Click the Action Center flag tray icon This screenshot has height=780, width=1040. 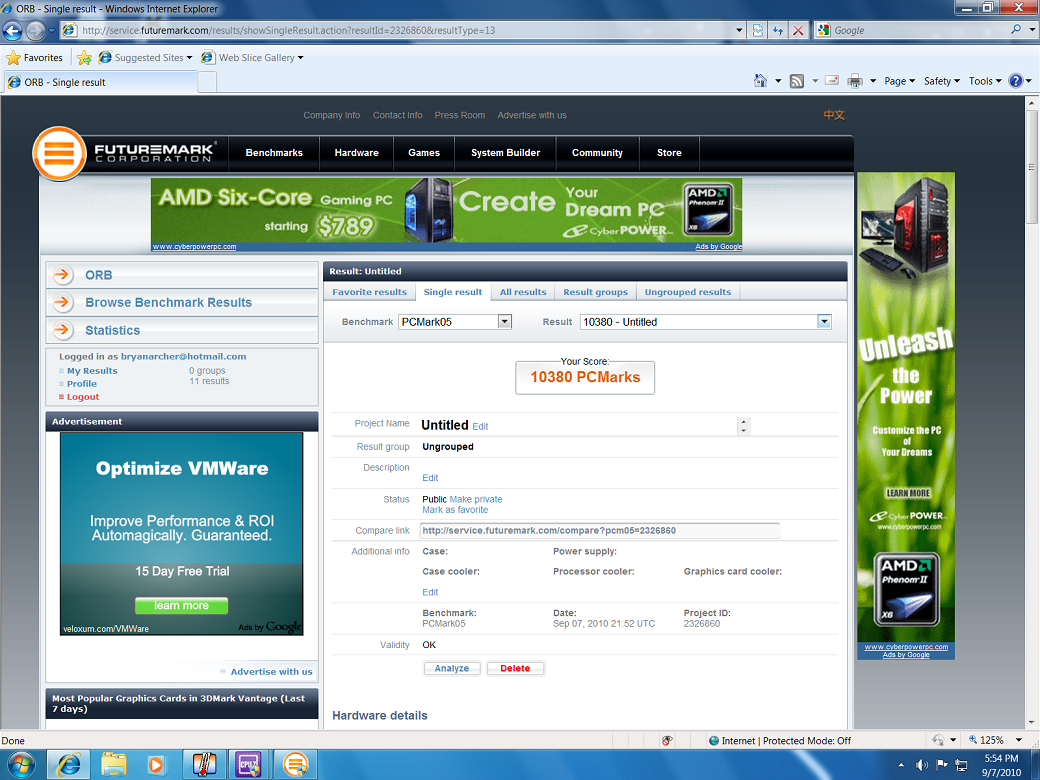pos(941,765)
